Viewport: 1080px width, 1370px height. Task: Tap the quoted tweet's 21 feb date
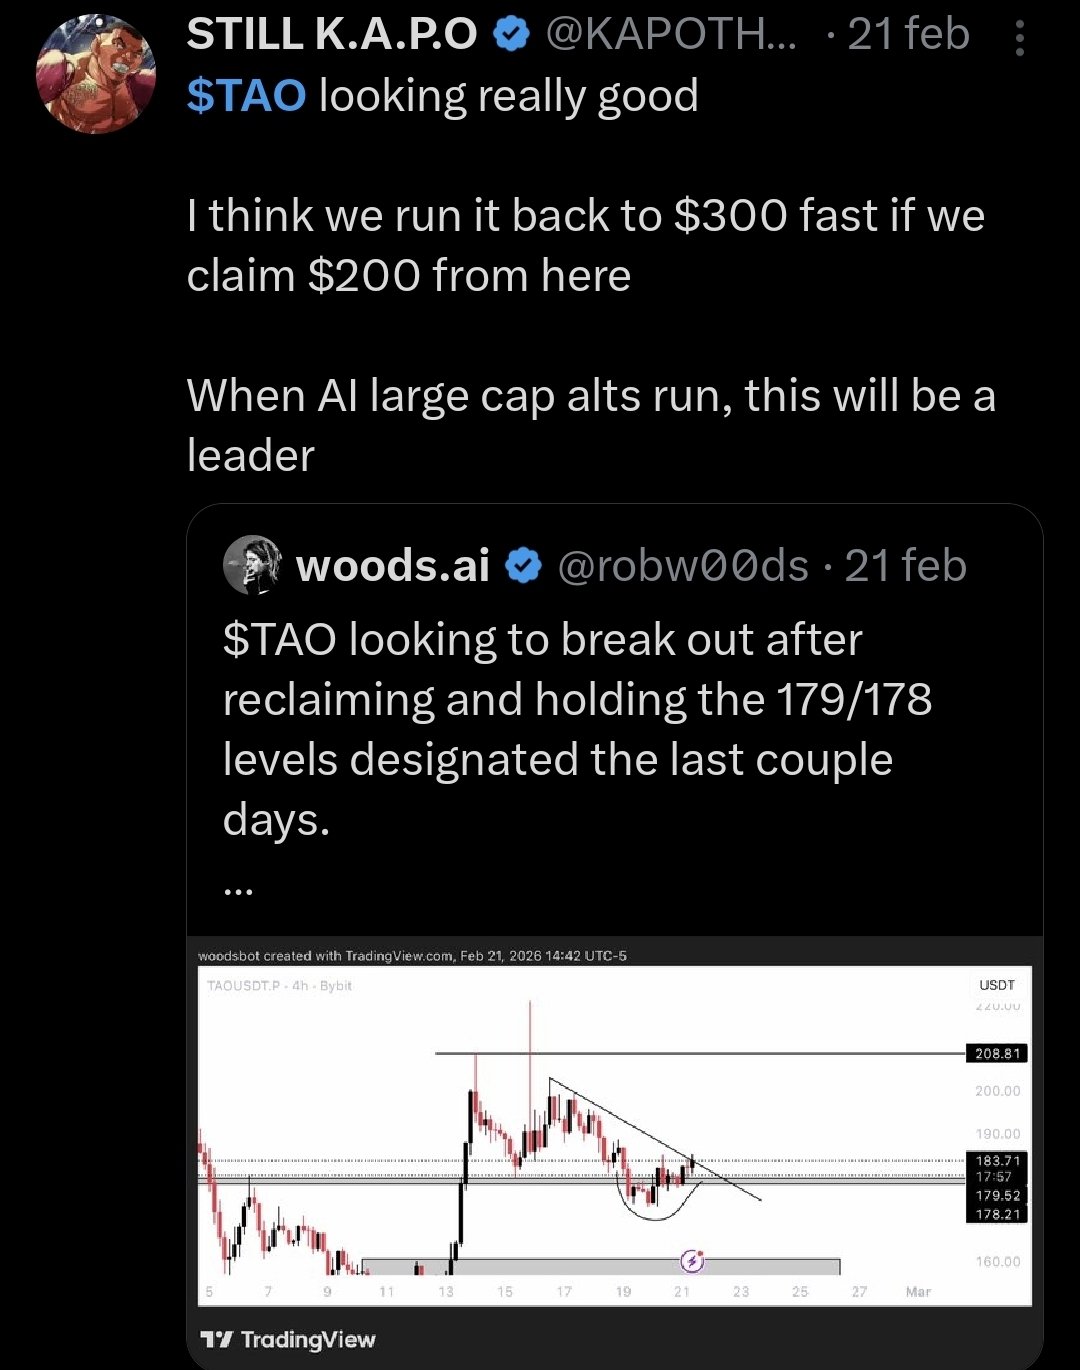(x=905, y=567)
